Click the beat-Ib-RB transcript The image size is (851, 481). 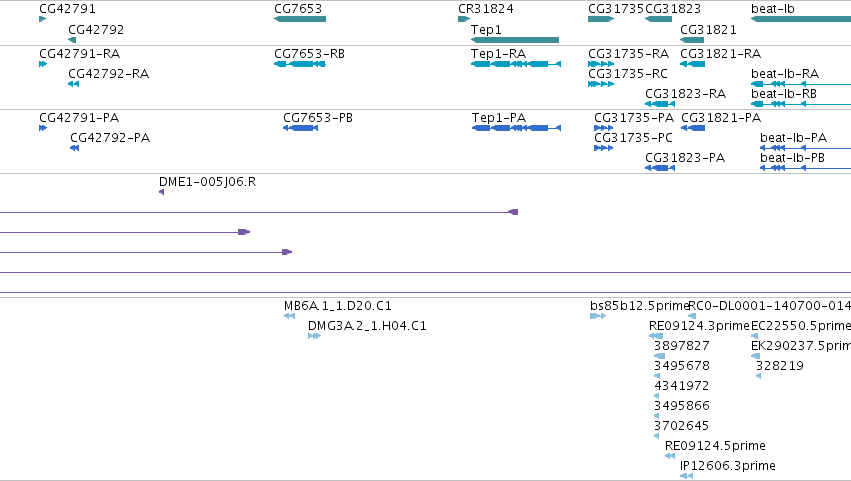(x=801, y=104)
